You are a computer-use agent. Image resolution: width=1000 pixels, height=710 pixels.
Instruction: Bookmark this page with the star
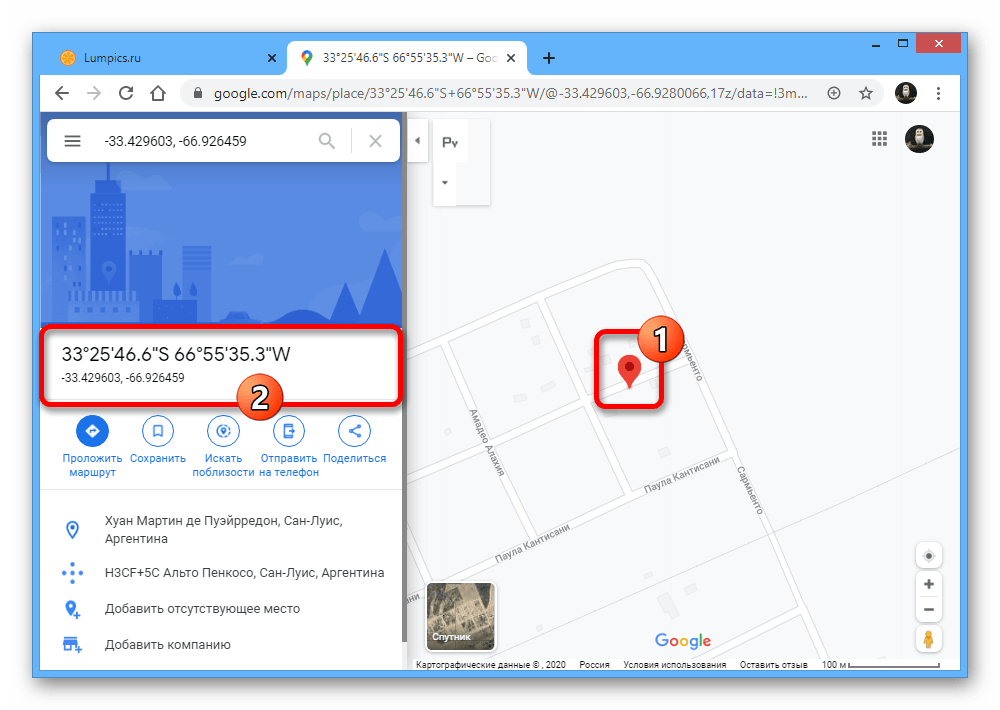coord(865,93)
